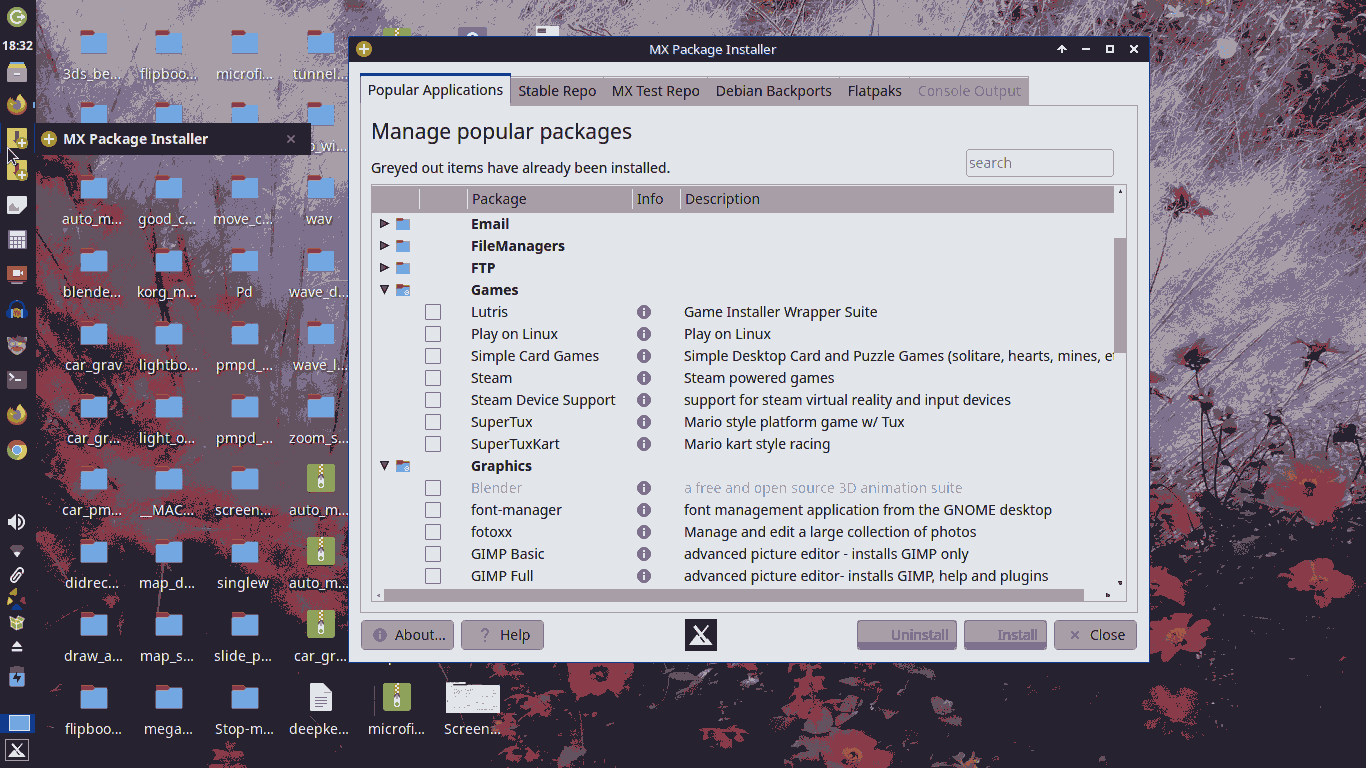Click the Games category label
The height and width of the screenshot is (768, 1366).
click(x=495, y=290)
